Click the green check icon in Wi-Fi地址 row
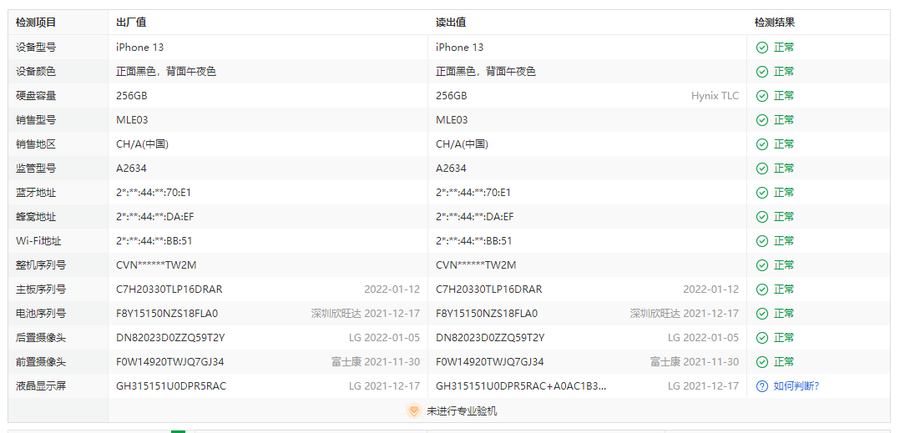Screen dimensions: 900x433 pos(762,241)
